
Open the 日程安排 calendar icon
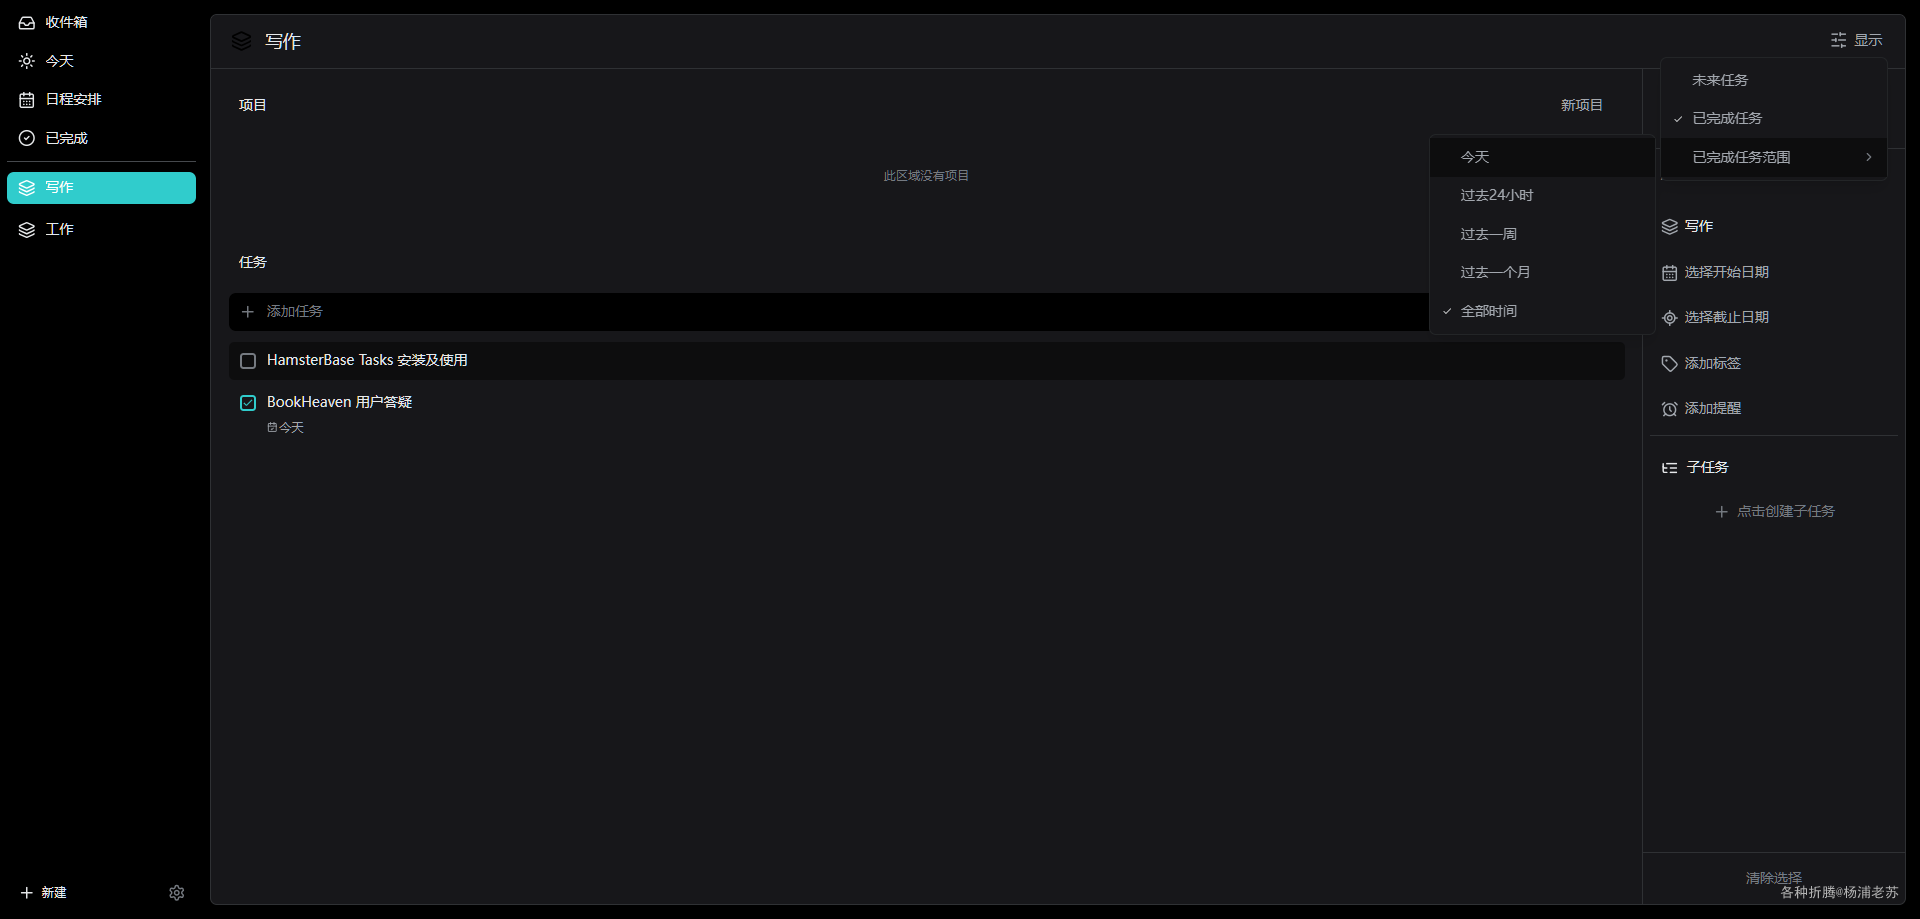(27, 100)
